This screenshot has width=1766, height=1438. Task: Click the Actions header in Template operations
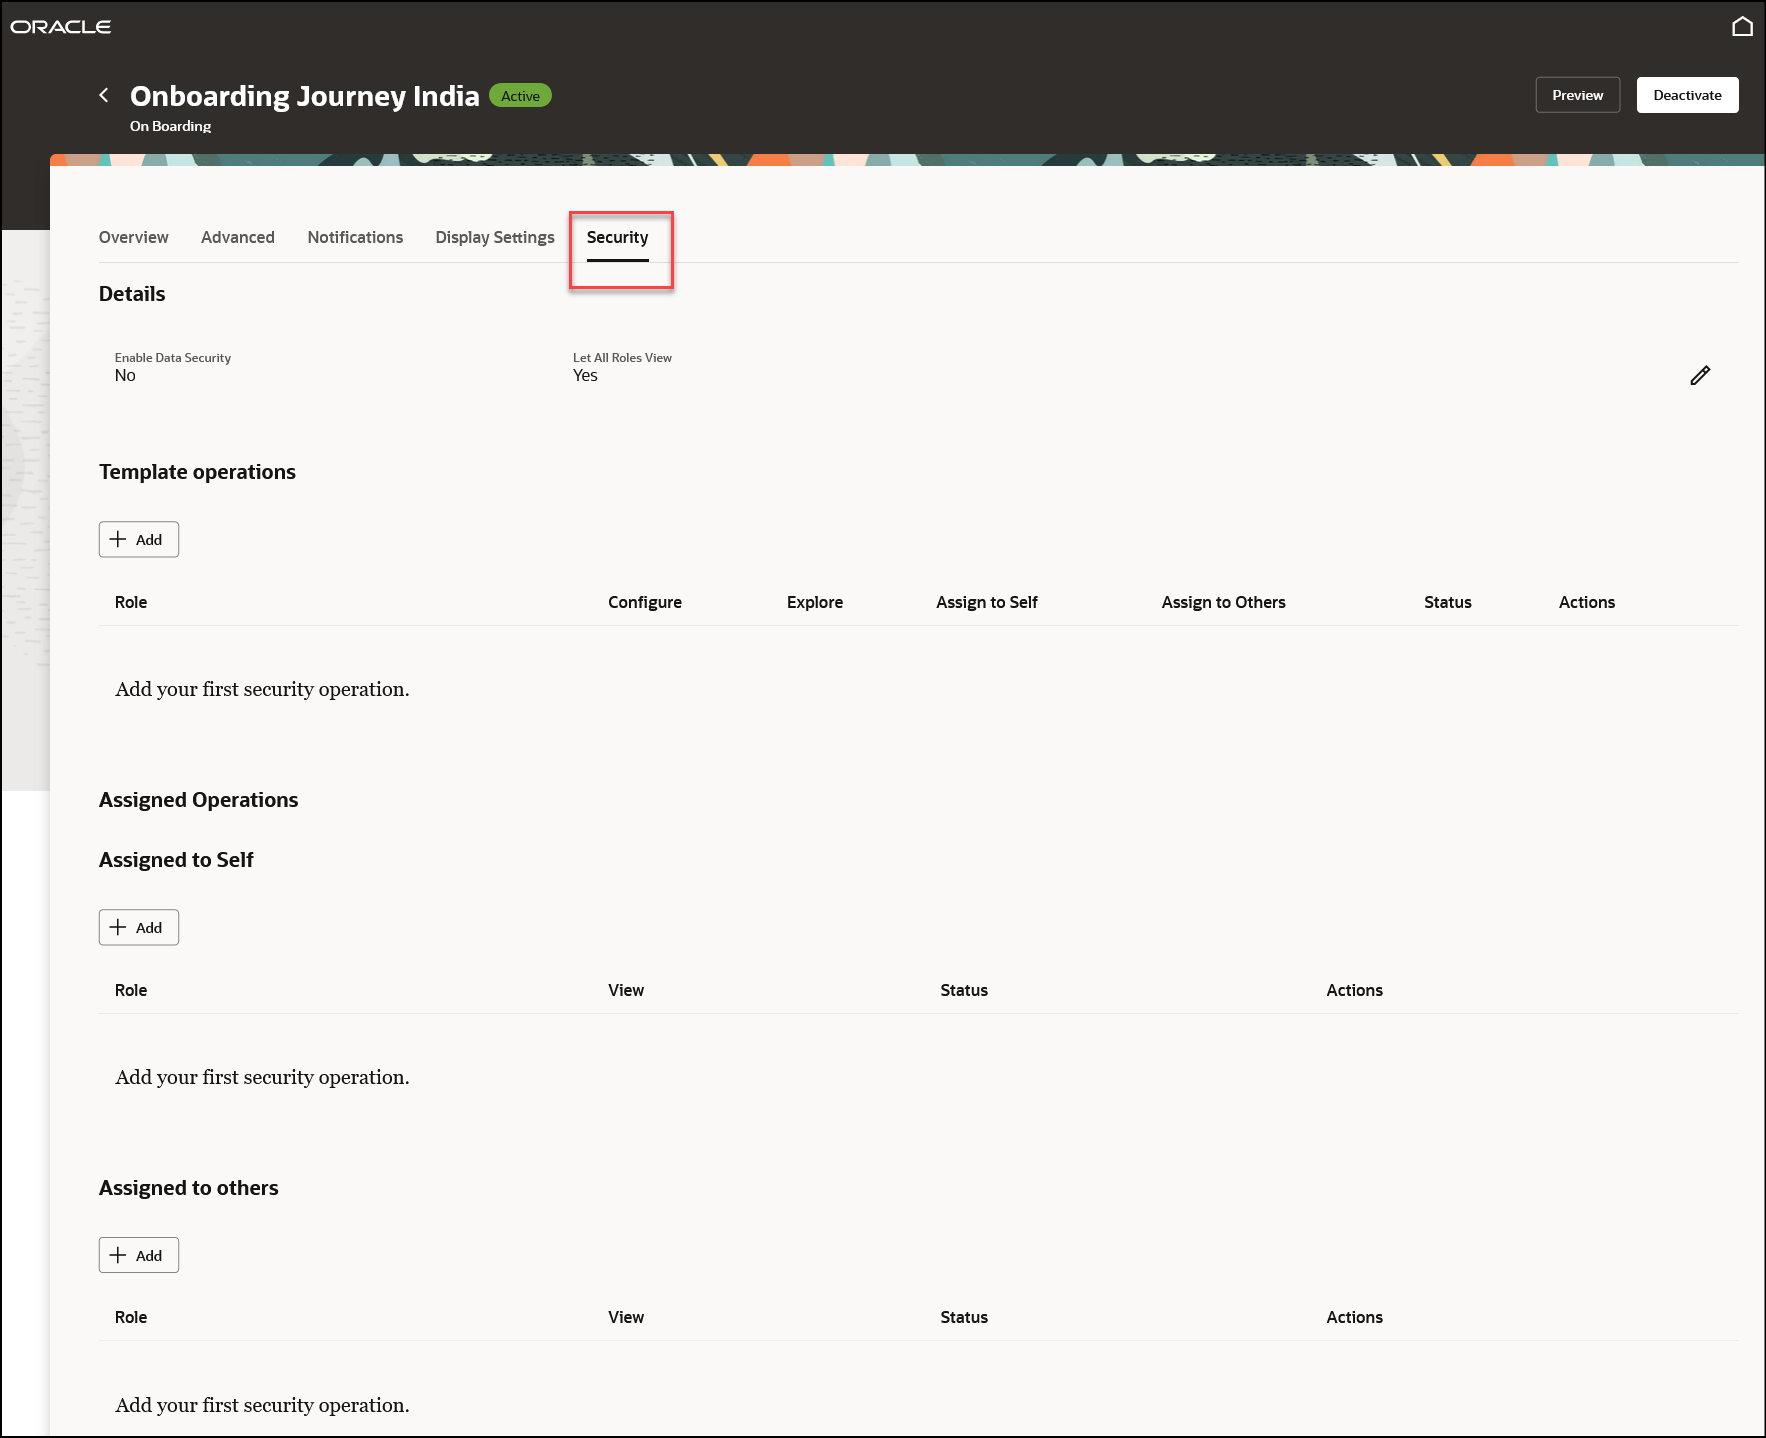(x=1587, y=602)
